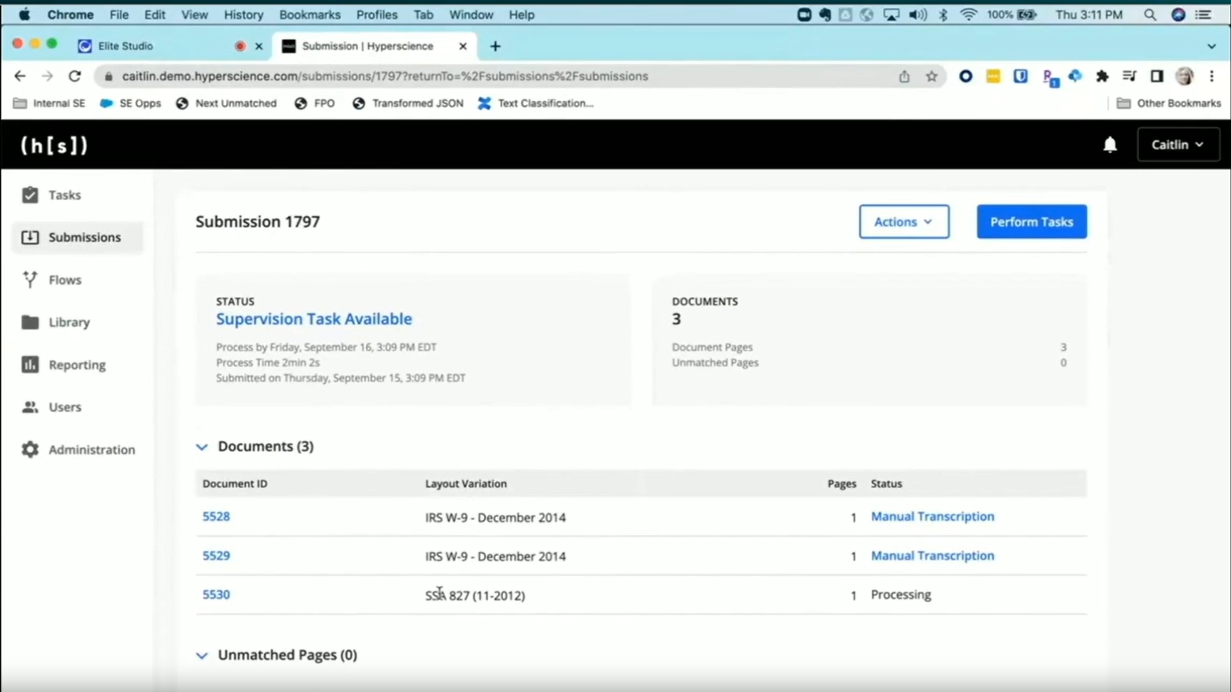Open the Profiles menu
The height and width of the screenshot is (692, 1231).
click(376, 15)
